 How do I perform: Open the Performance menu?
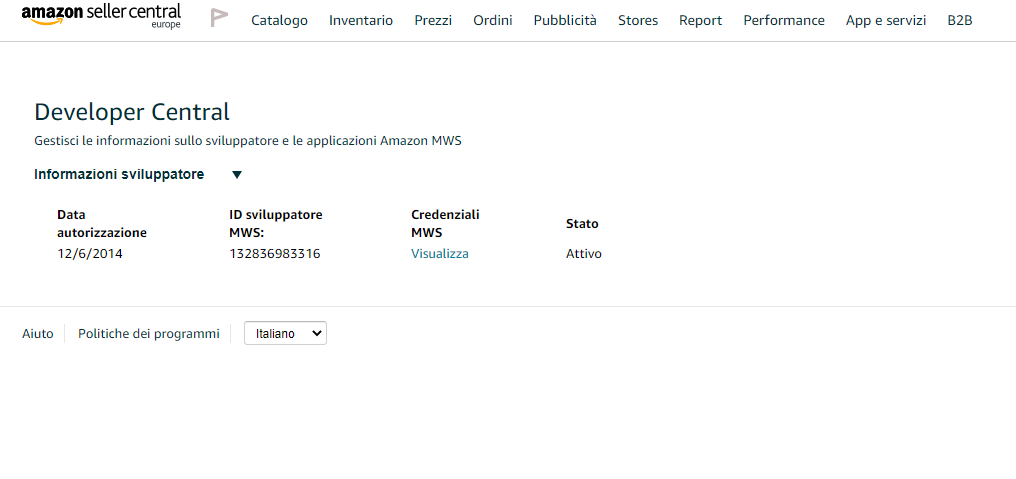click(784, 20)
